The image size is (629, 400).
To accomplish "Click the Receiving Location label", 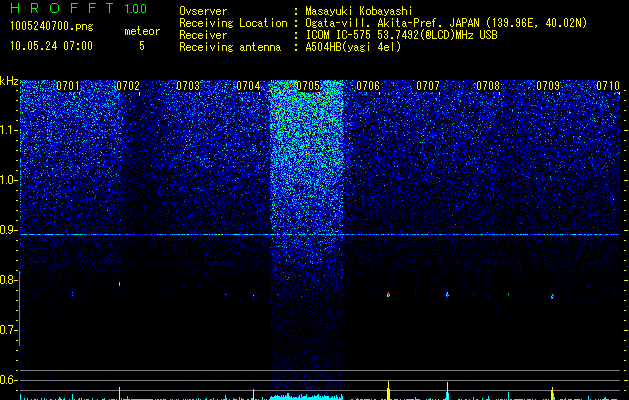I will pos(233,23).
